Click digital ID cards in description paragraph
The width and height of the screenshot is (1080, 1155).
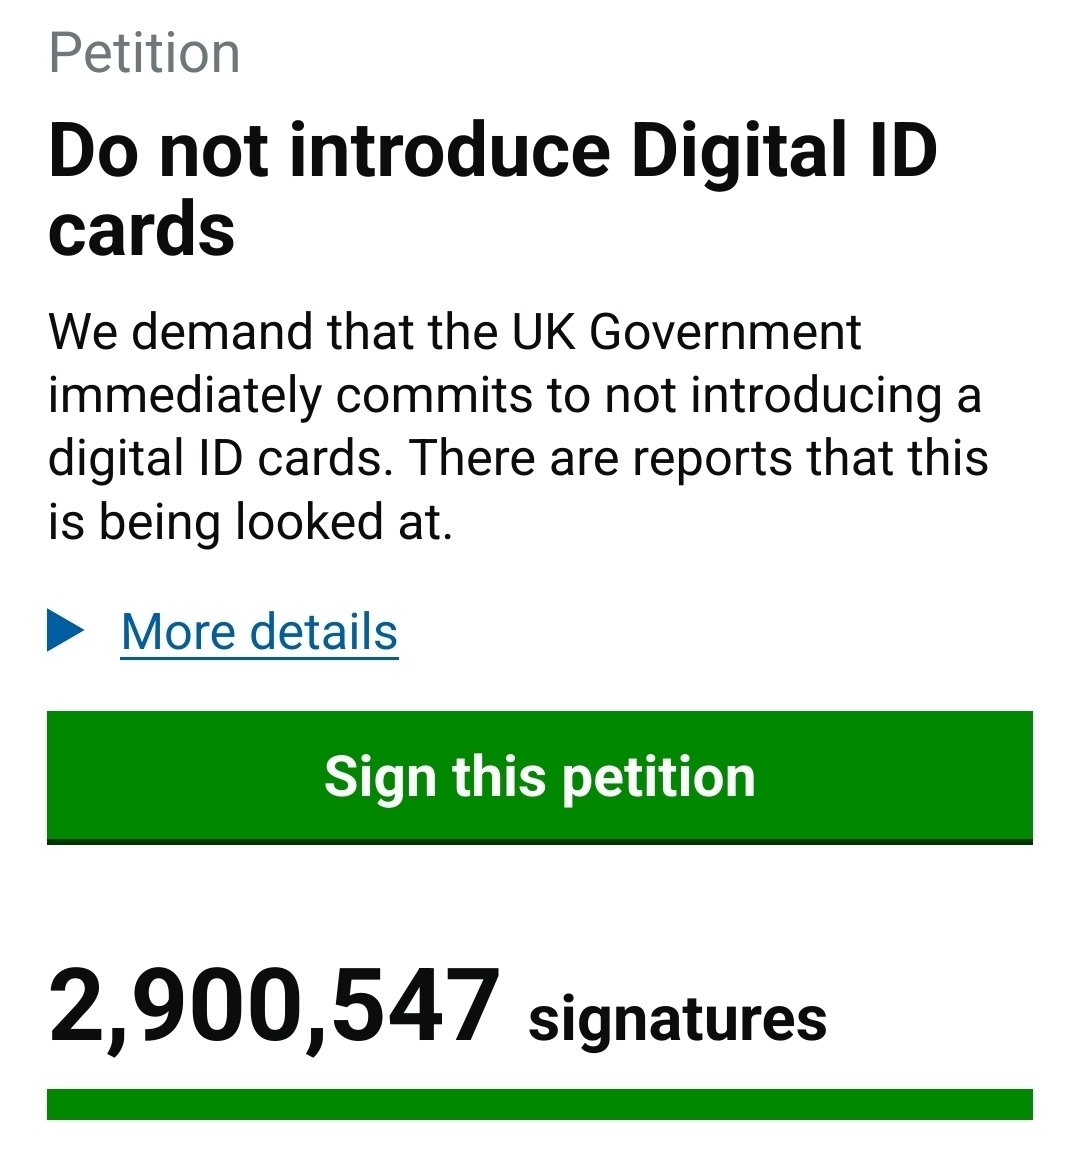pyautogui.click(x=214, y=458)
